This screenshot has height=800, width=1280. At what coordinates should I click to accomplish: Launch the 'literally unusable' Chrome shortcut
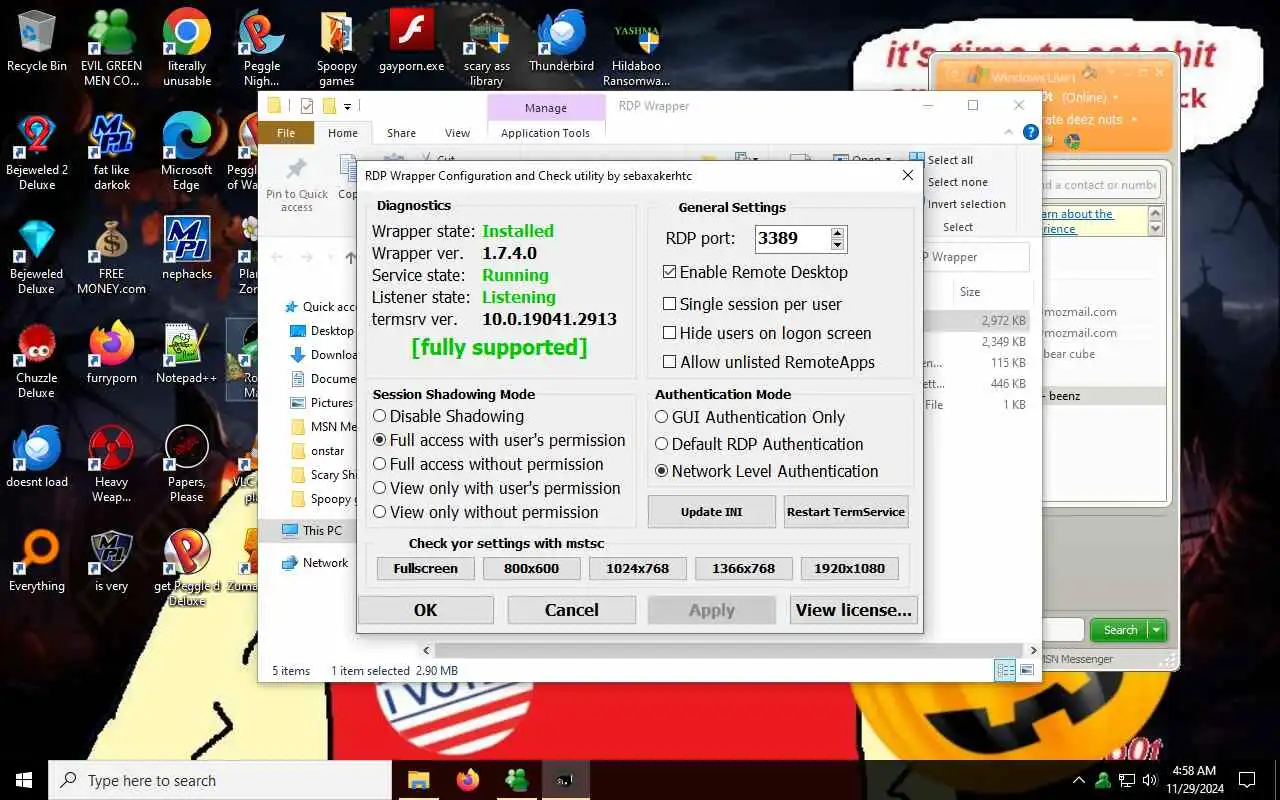pos(187,48)
